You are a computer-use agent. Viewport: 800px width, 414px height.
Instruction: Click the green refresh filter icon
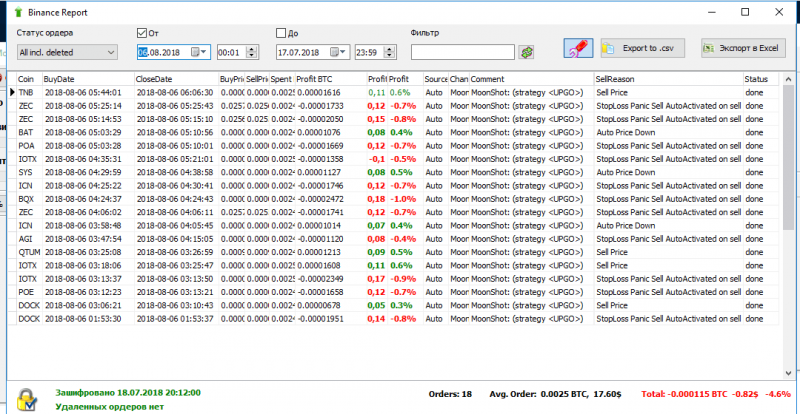526,52
